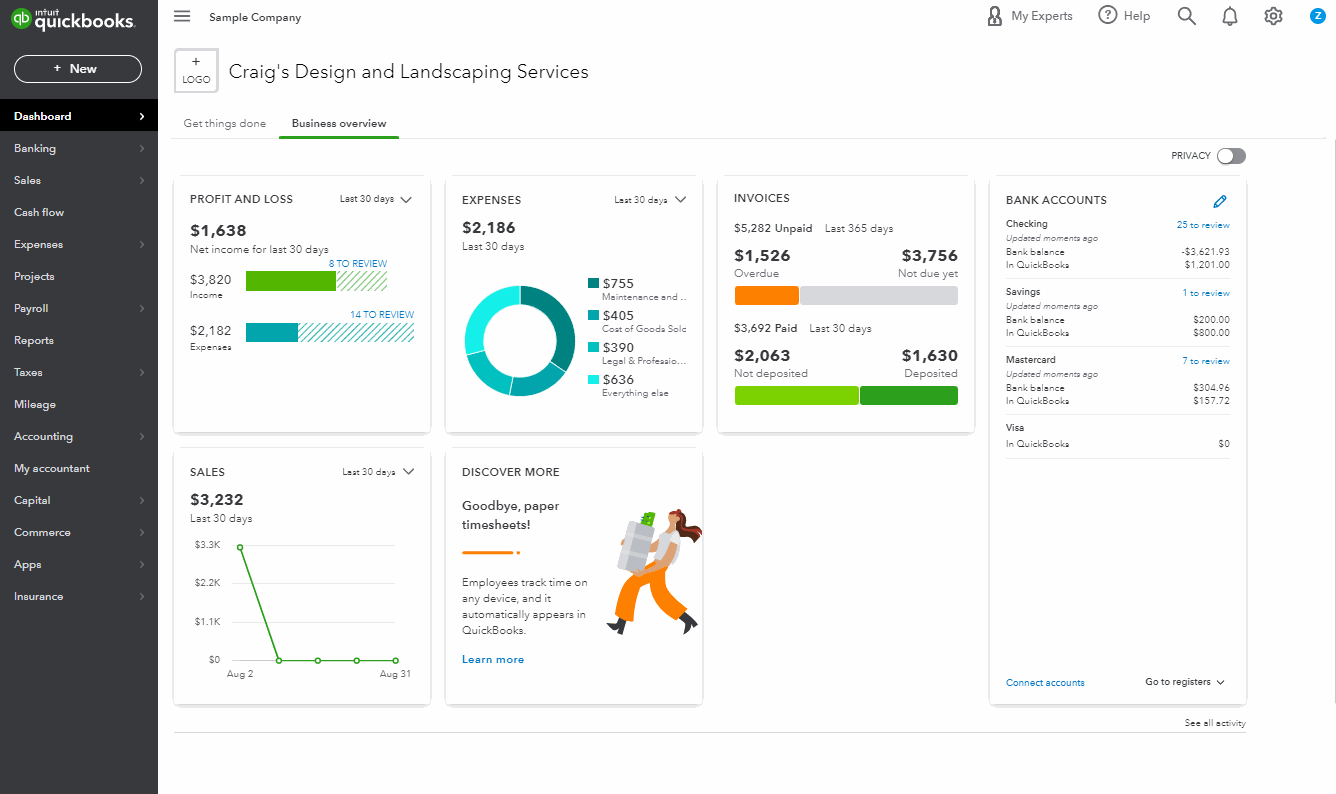Click the Connect accounts link
This screenshot has width=1336, height=794.
1045,683
